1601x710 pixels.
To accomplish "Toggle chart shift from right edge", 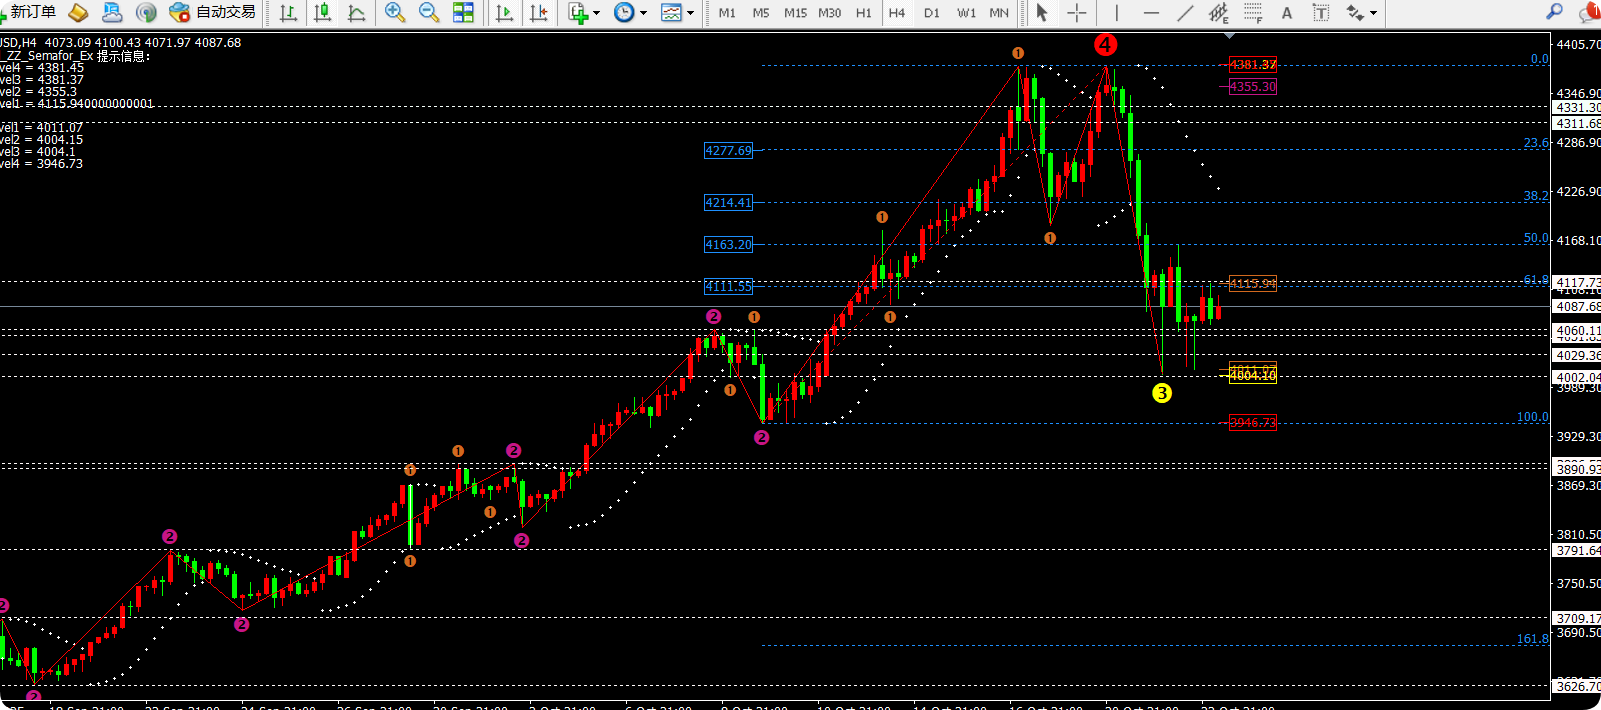I will (x=539, y=13).
